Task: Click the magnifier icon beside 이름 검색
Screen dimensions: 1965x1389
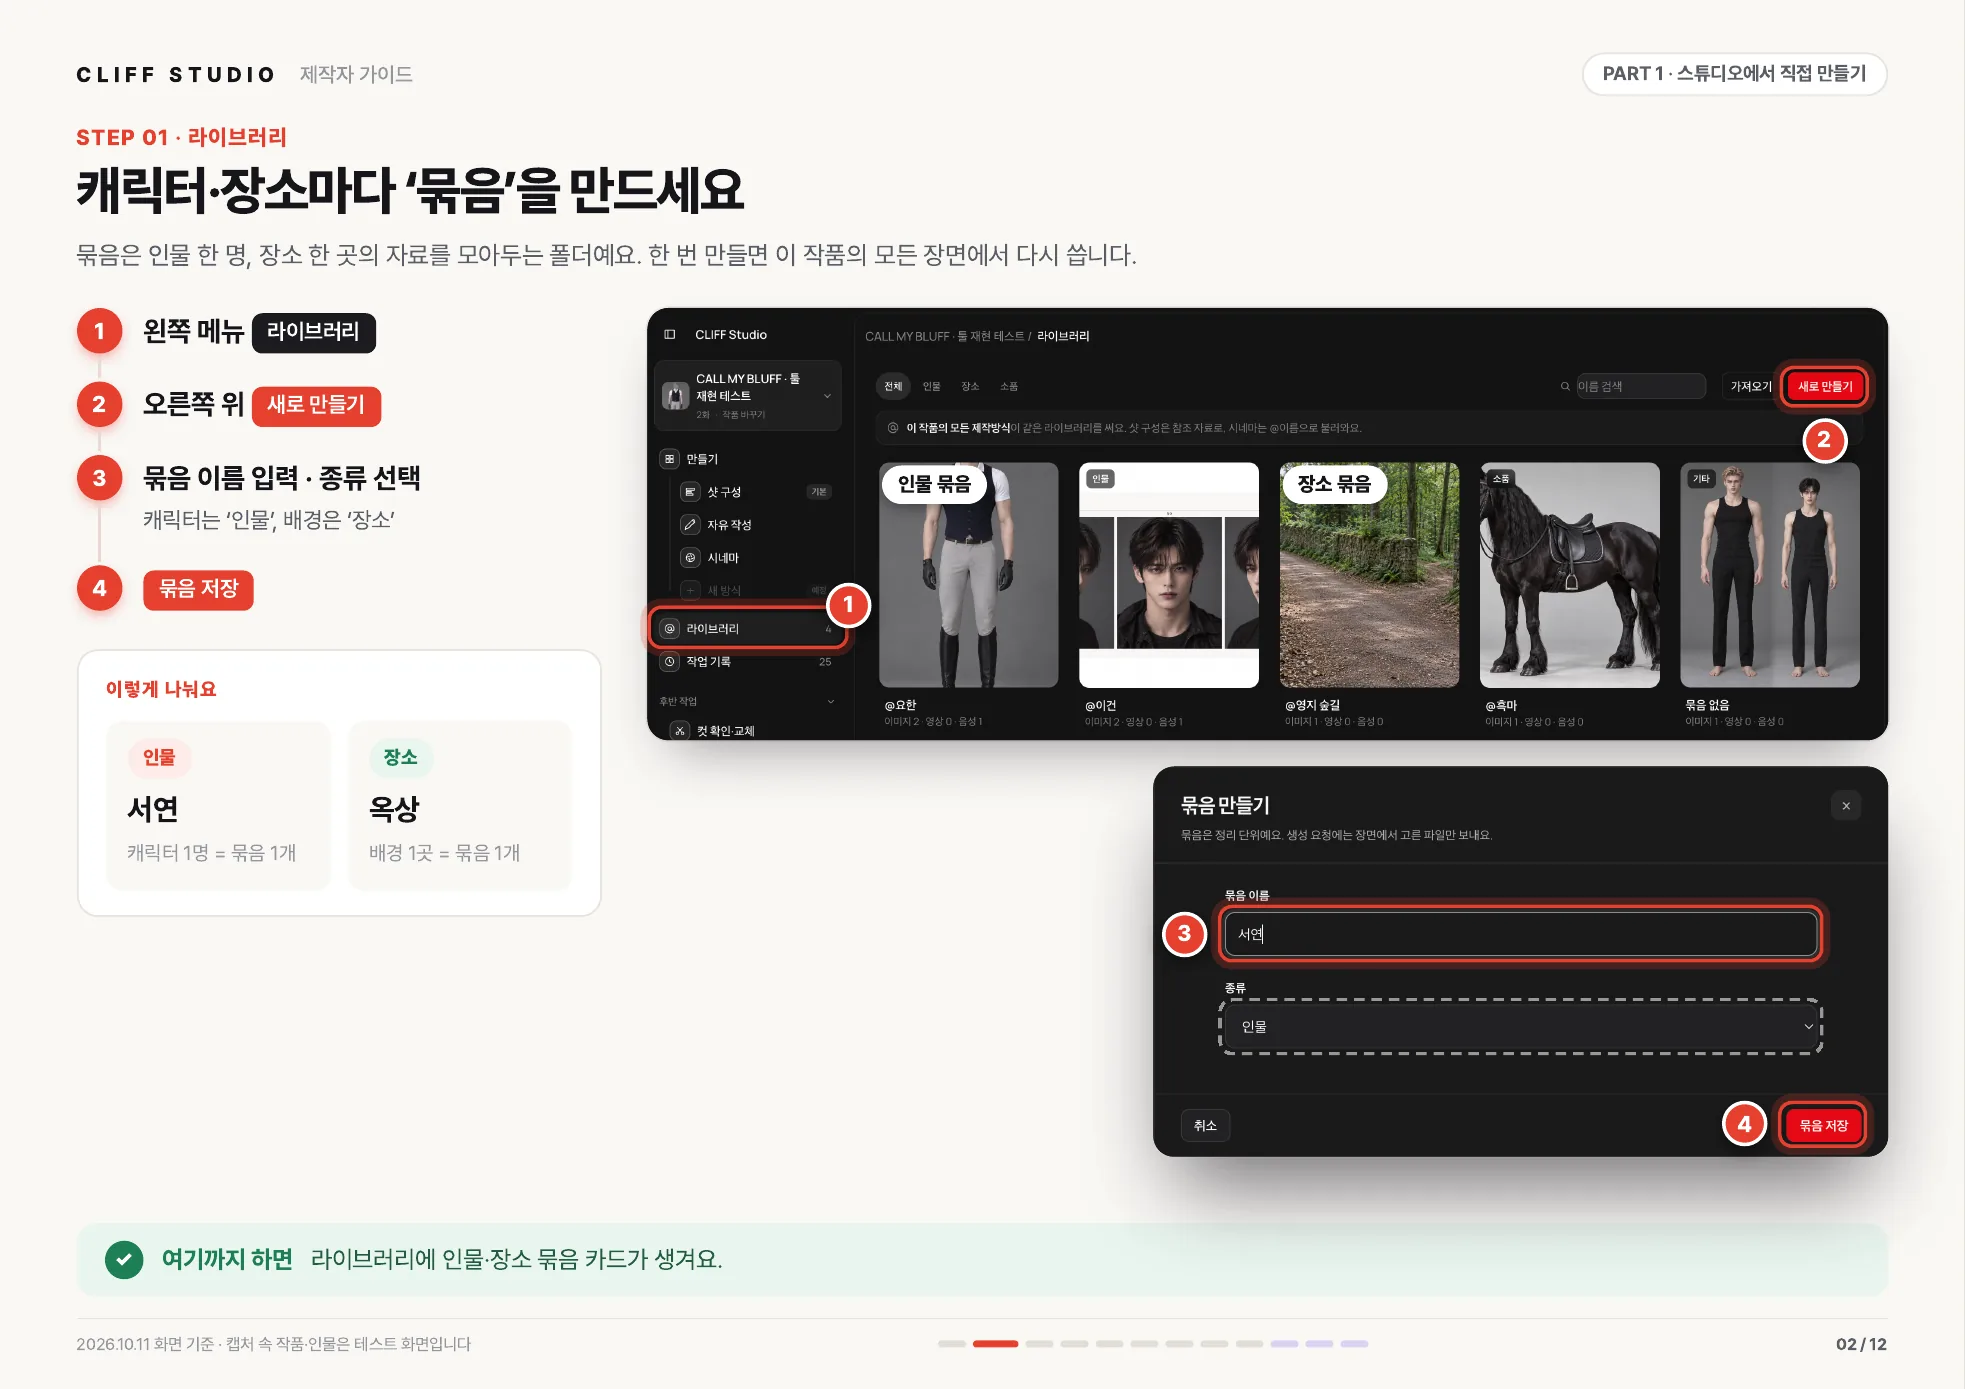Action: coord(1565,386)
